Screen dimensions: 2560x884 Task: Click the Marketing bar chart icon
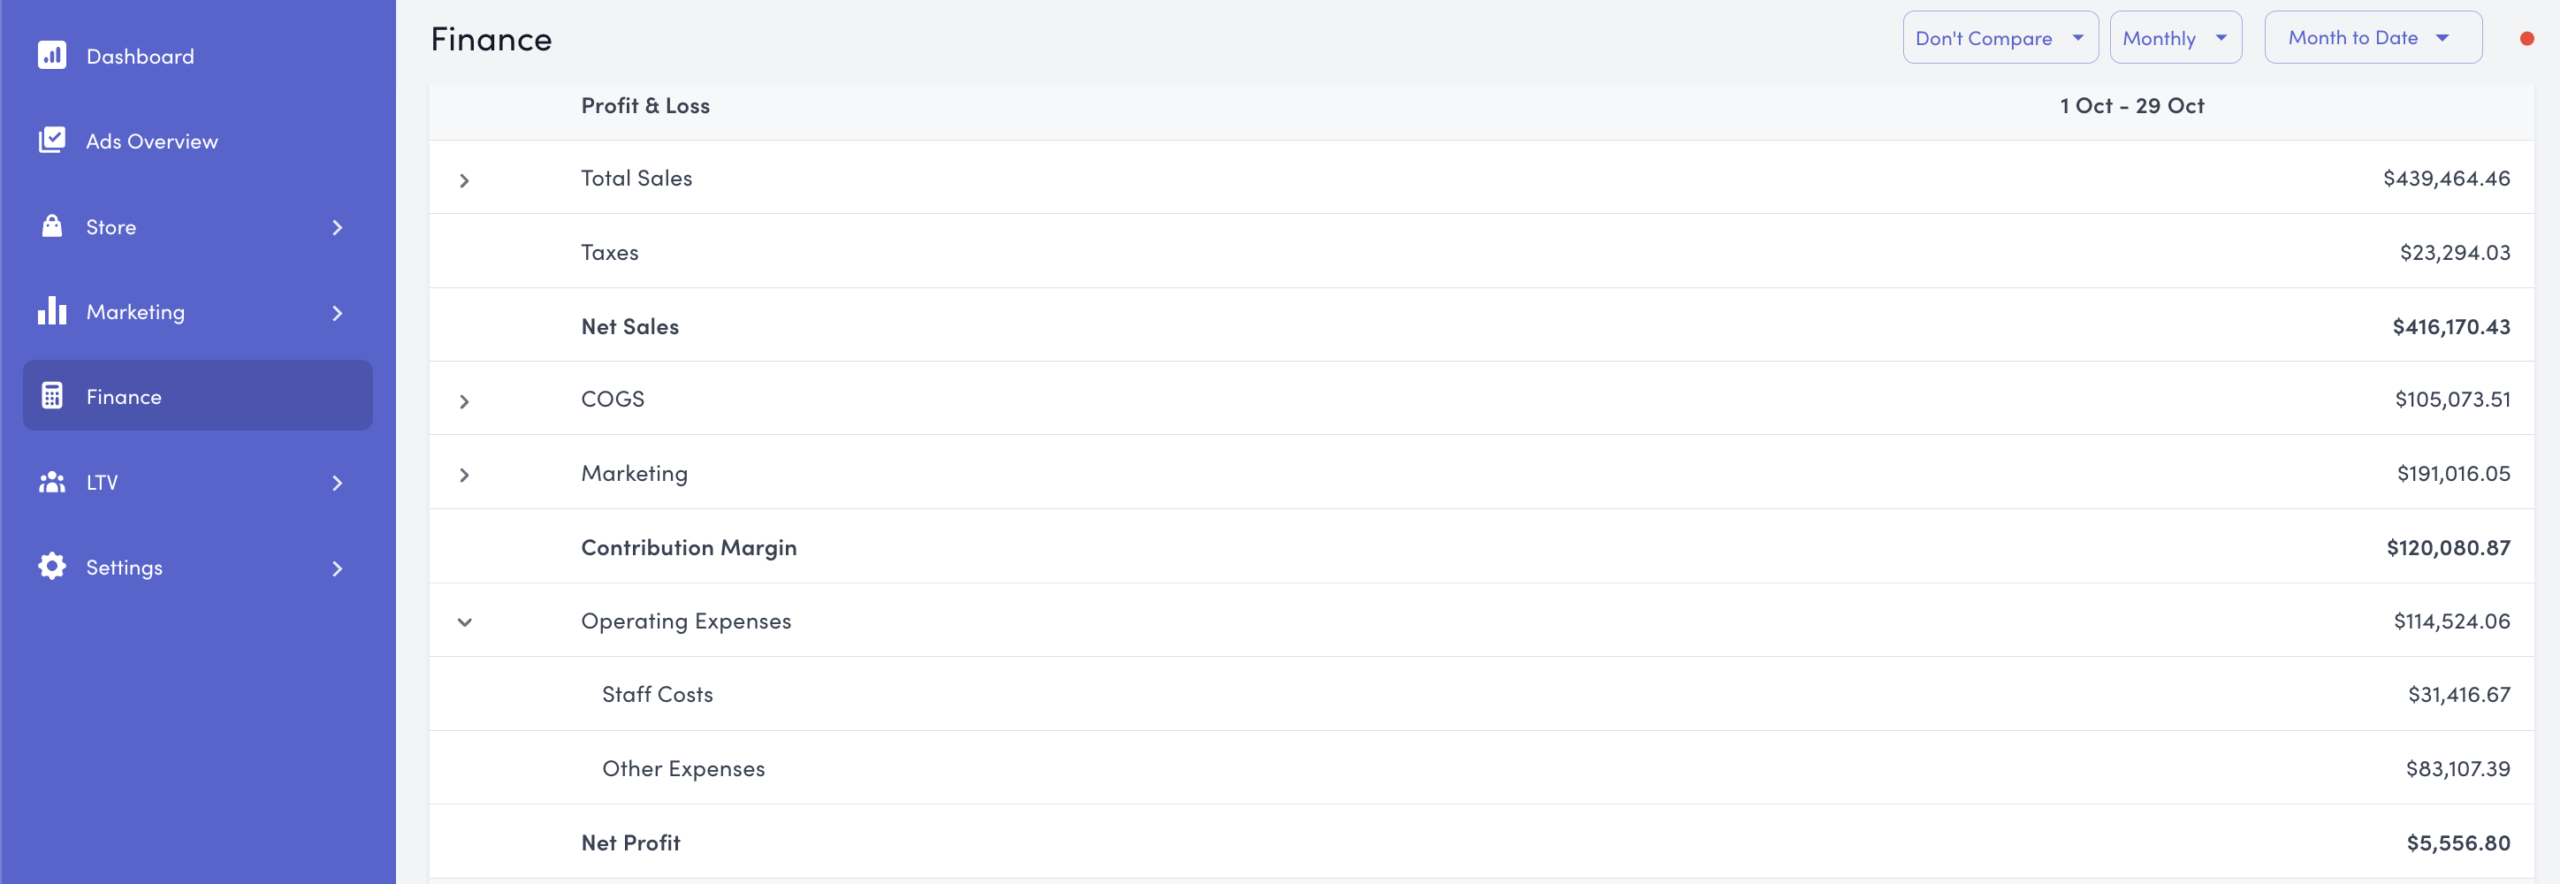point(52,311)
